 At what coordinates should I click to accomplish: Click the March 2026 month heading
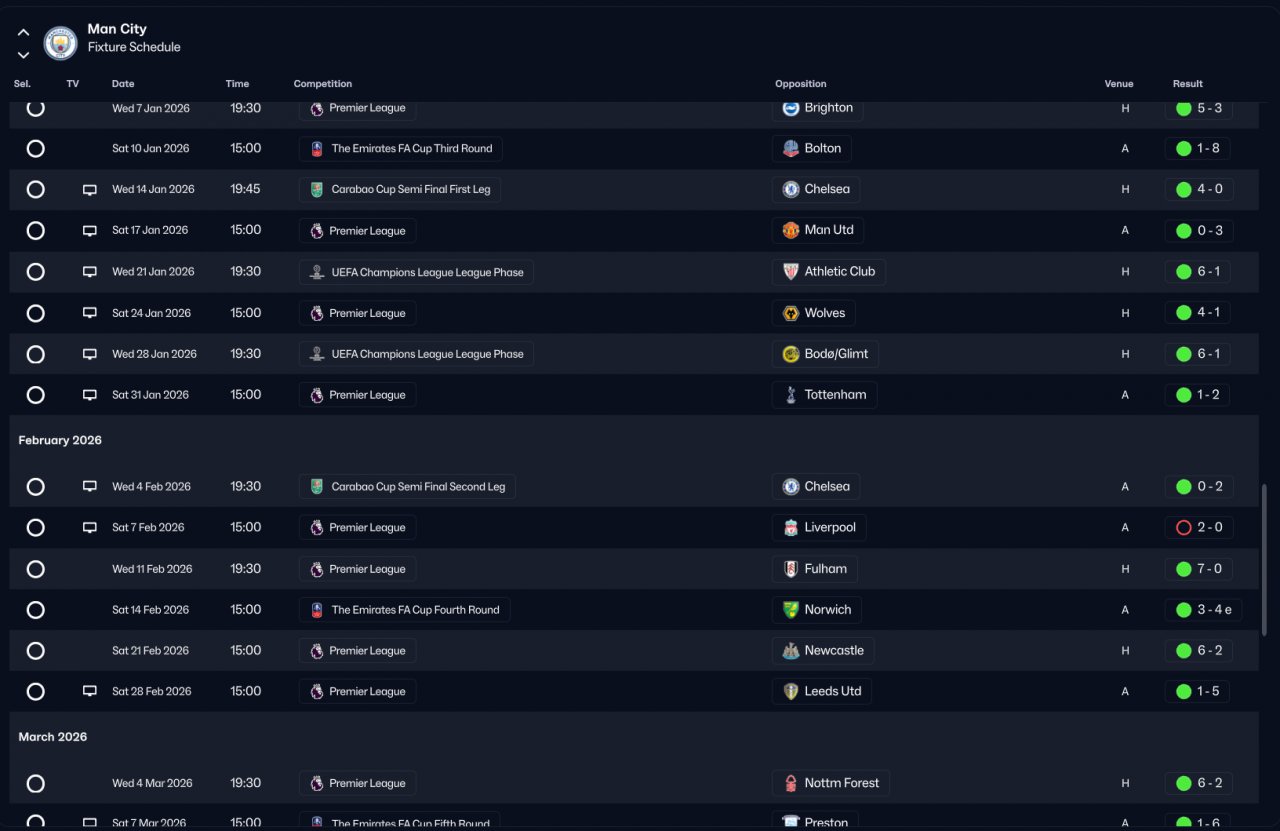[x=53, y=737]
